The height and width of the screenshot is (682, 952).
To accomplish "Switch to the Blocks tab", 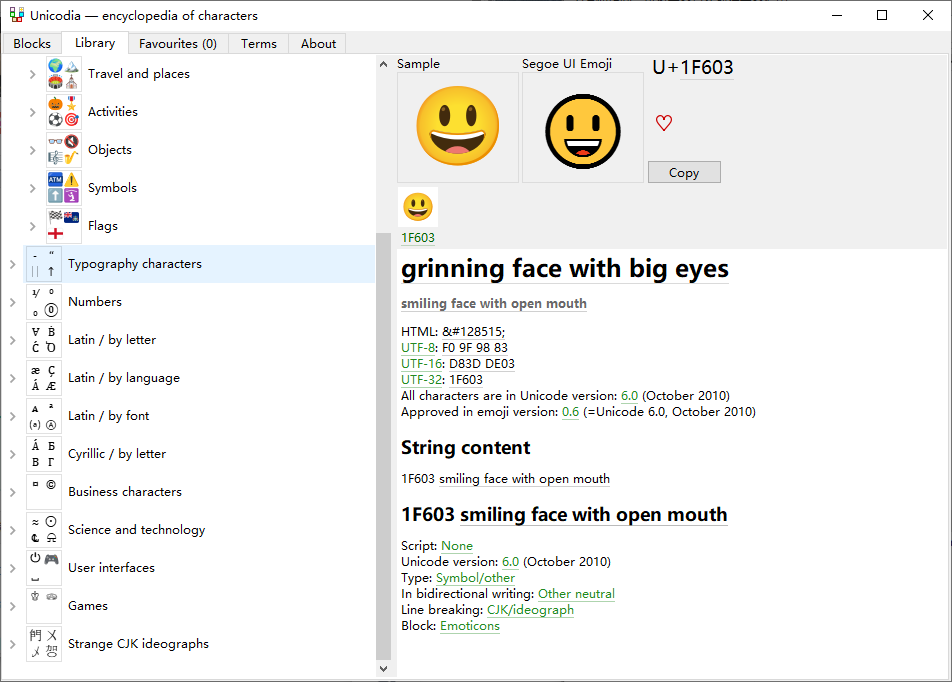I will click(x=32, y=44).
